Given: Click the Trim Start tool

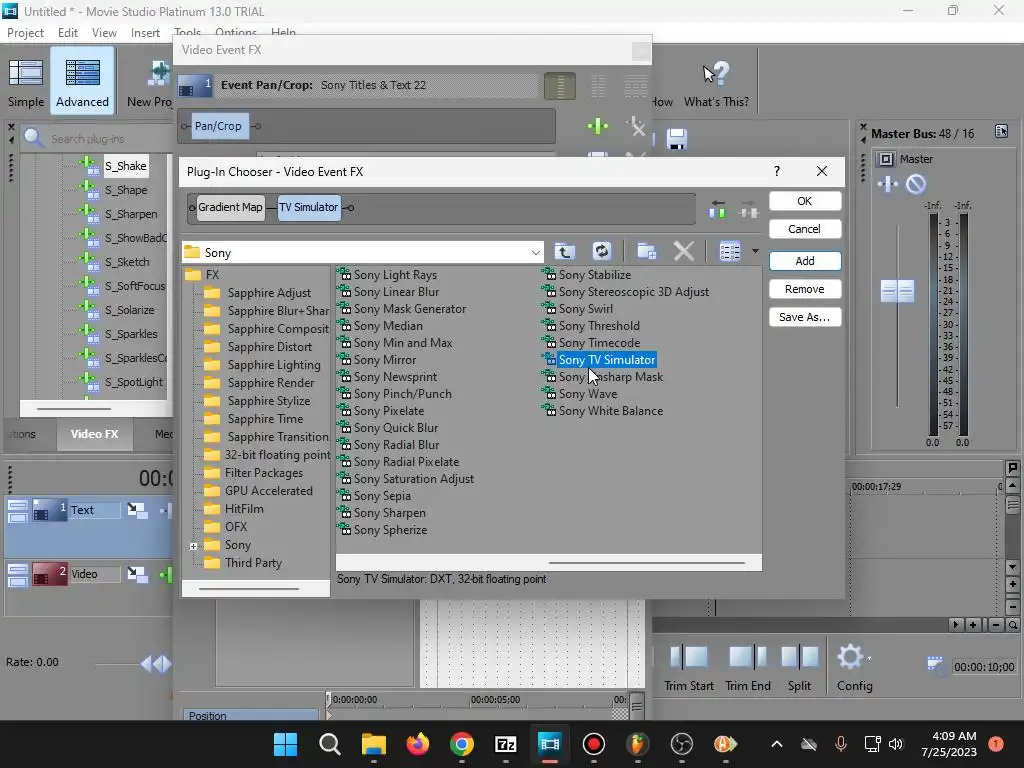Looking at the screenshot, I should (x=688, y=667).
